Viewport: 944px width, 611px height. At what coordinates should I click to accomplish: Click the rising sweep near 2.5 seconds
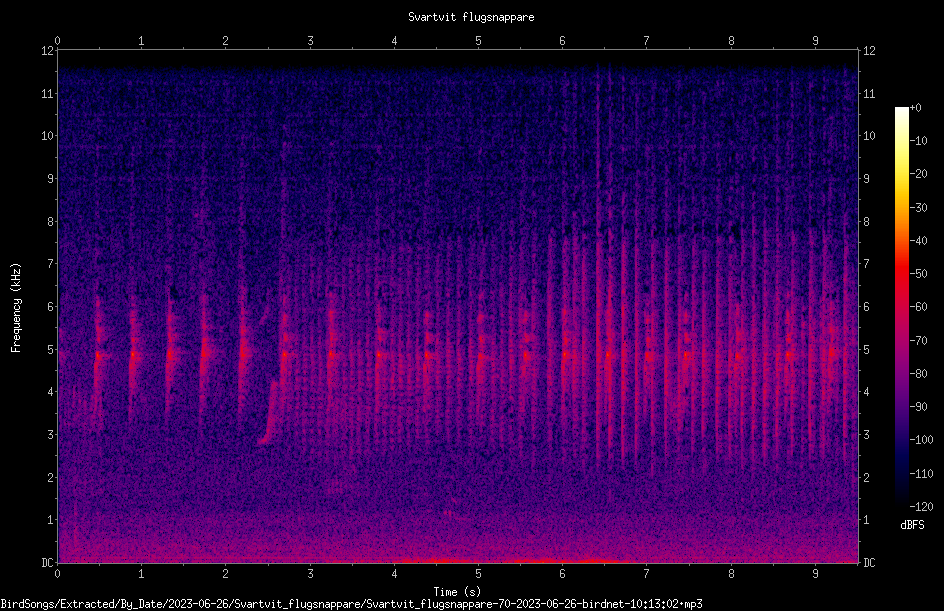click(x=270, y=412)
